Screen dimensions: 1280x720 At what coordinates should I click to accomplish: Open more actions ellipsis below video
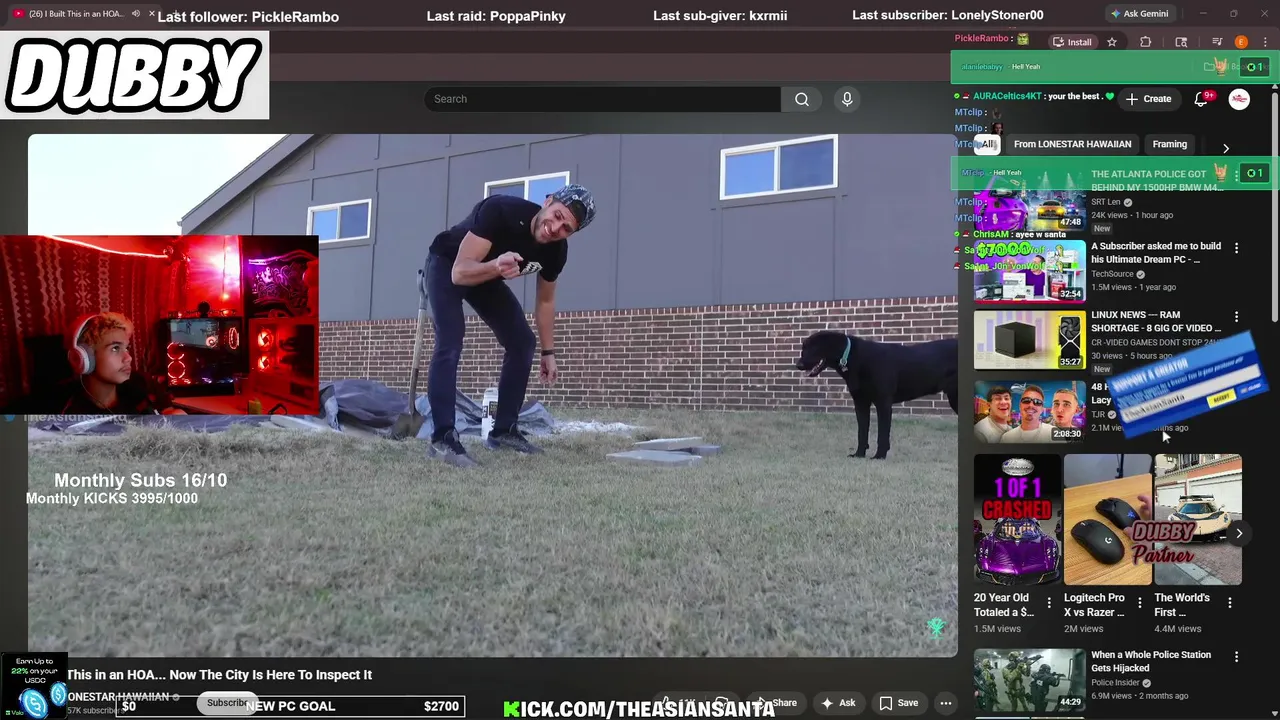click(945, 703)
